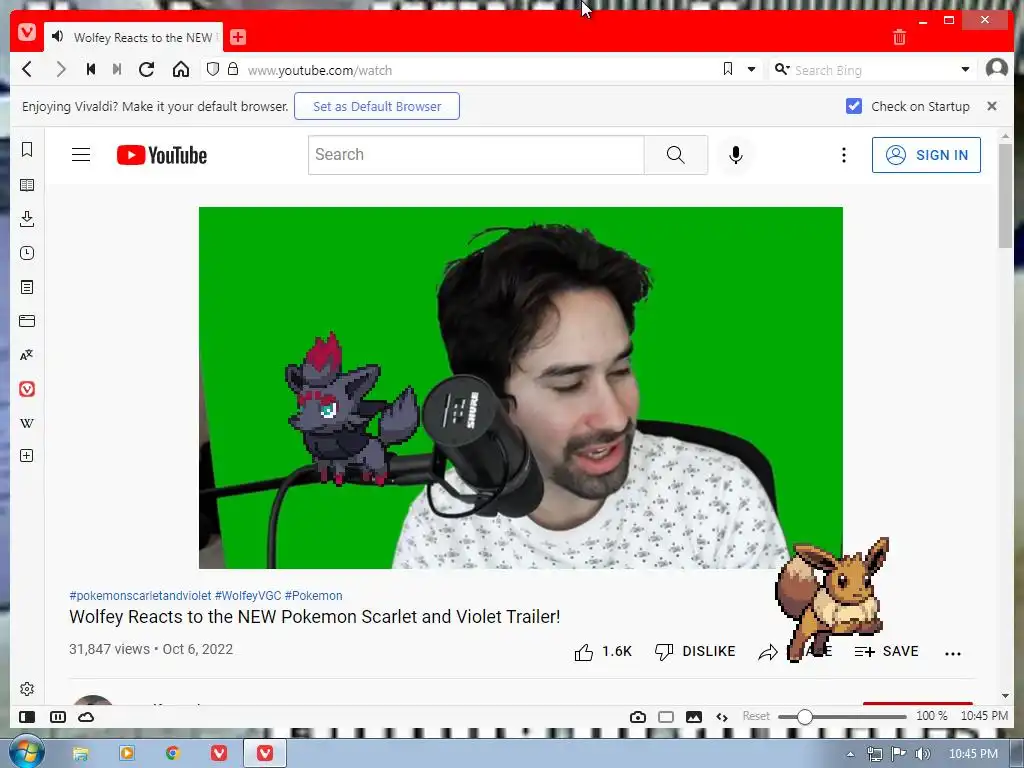
Task: Capture page with camera icon
Action: (x=638, y=717)
